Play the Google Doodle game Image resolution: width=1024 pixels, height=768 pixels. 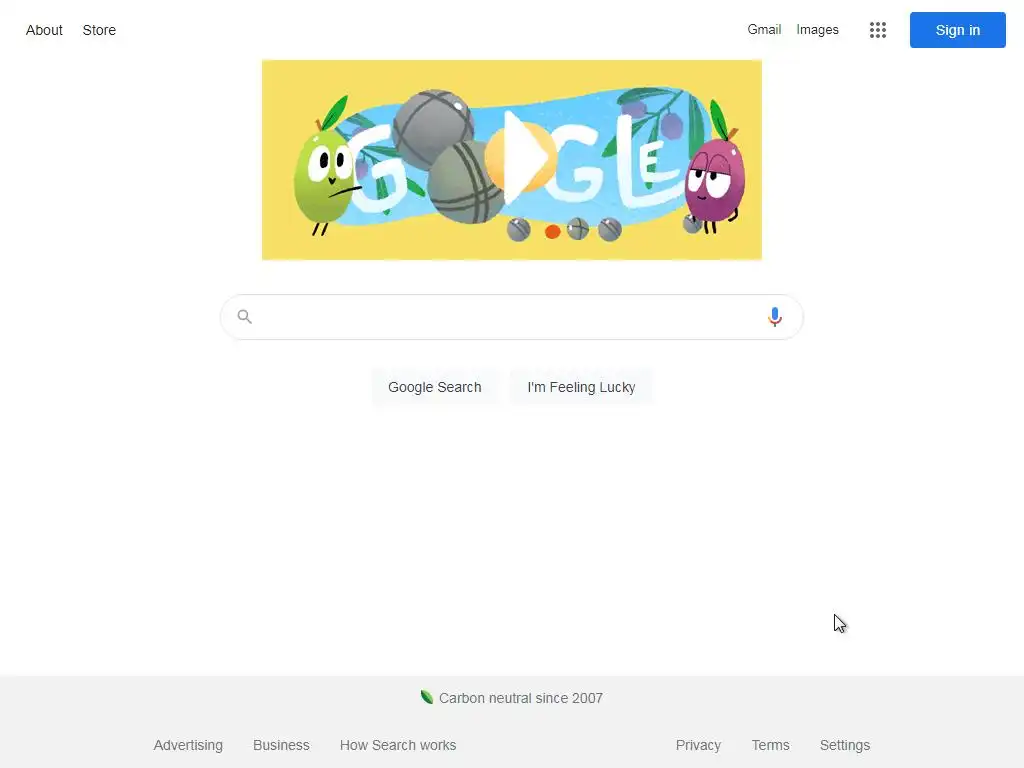click(520, 157)
